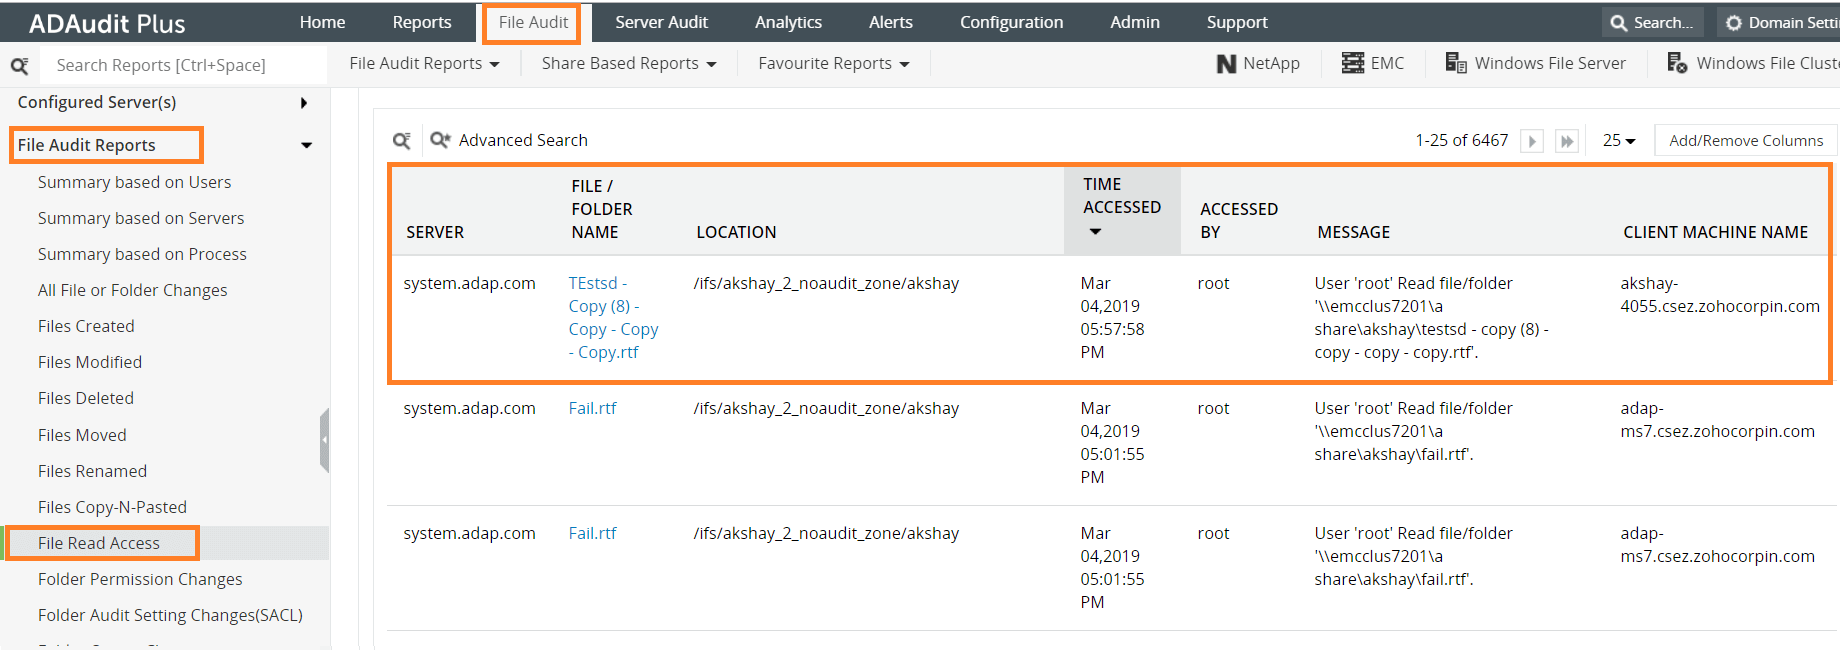Open the Analytics tab
Viewport: 1840px width, 650px height.
788,22
